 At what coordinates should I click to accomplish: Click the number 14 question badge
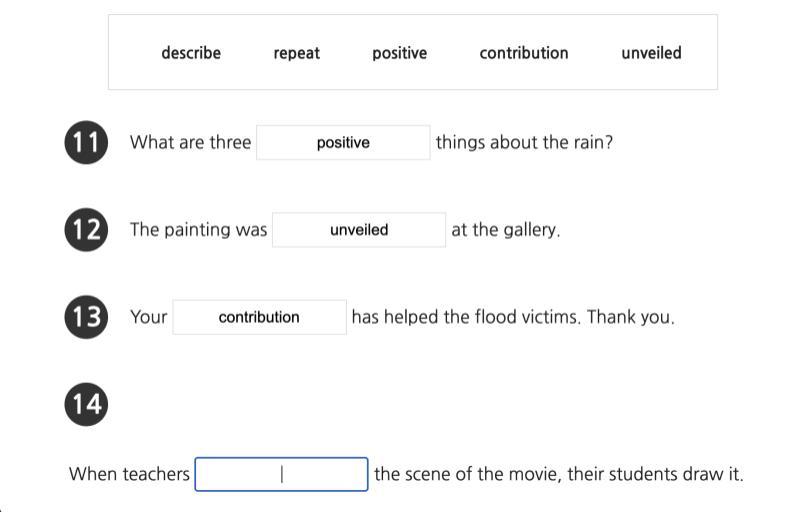pos(86,404)
